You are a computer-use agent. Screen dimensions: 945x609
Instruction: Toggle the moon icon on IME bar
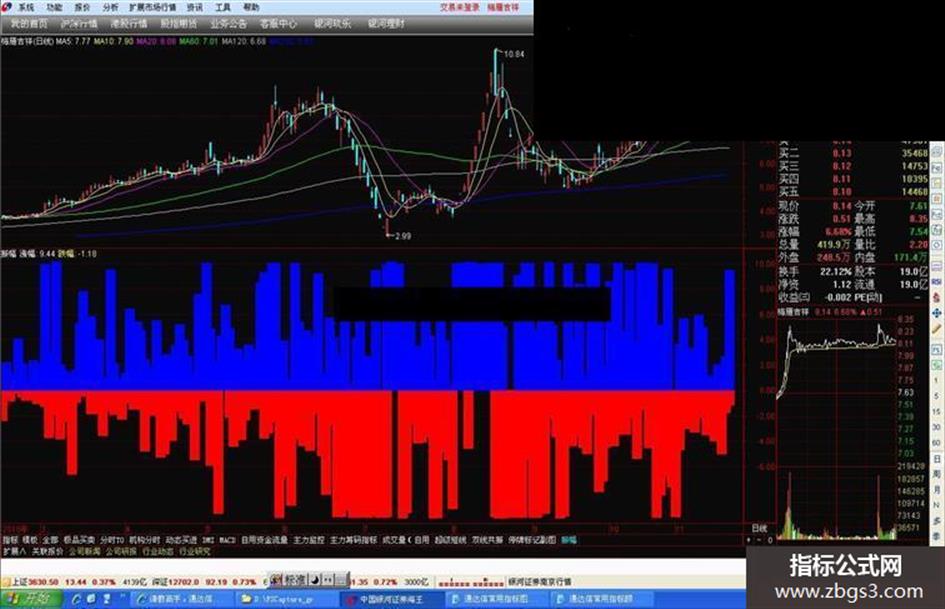tap(315, 580)
